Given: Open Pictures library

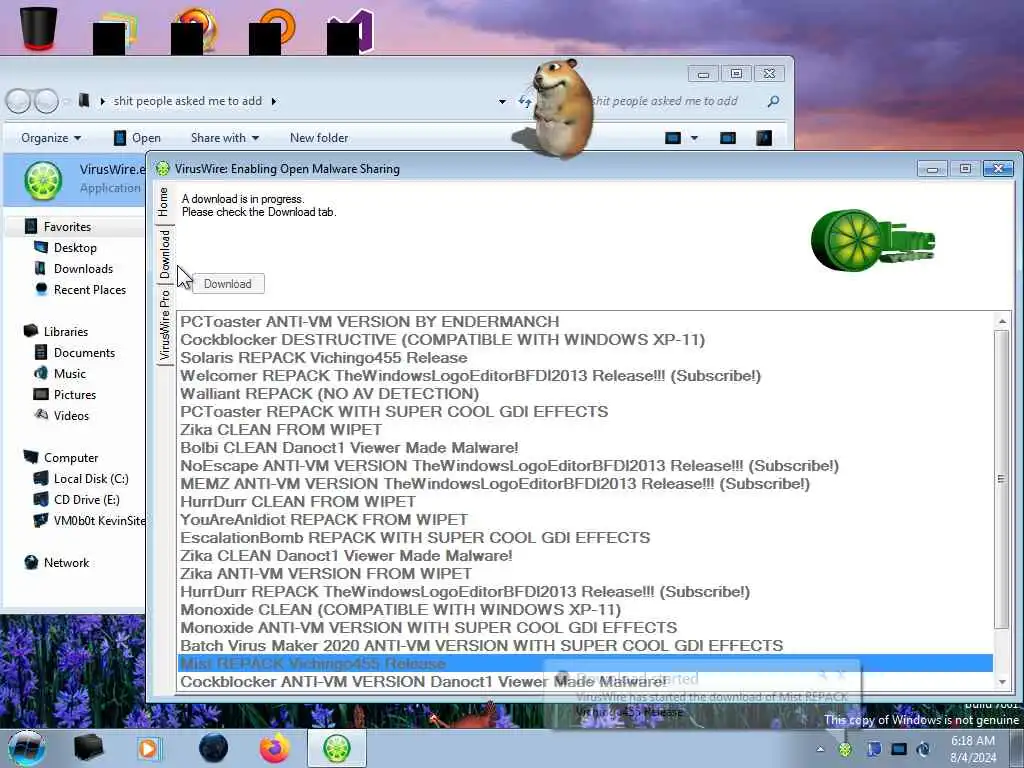Looking at the screenshot, I should [74, 394].
